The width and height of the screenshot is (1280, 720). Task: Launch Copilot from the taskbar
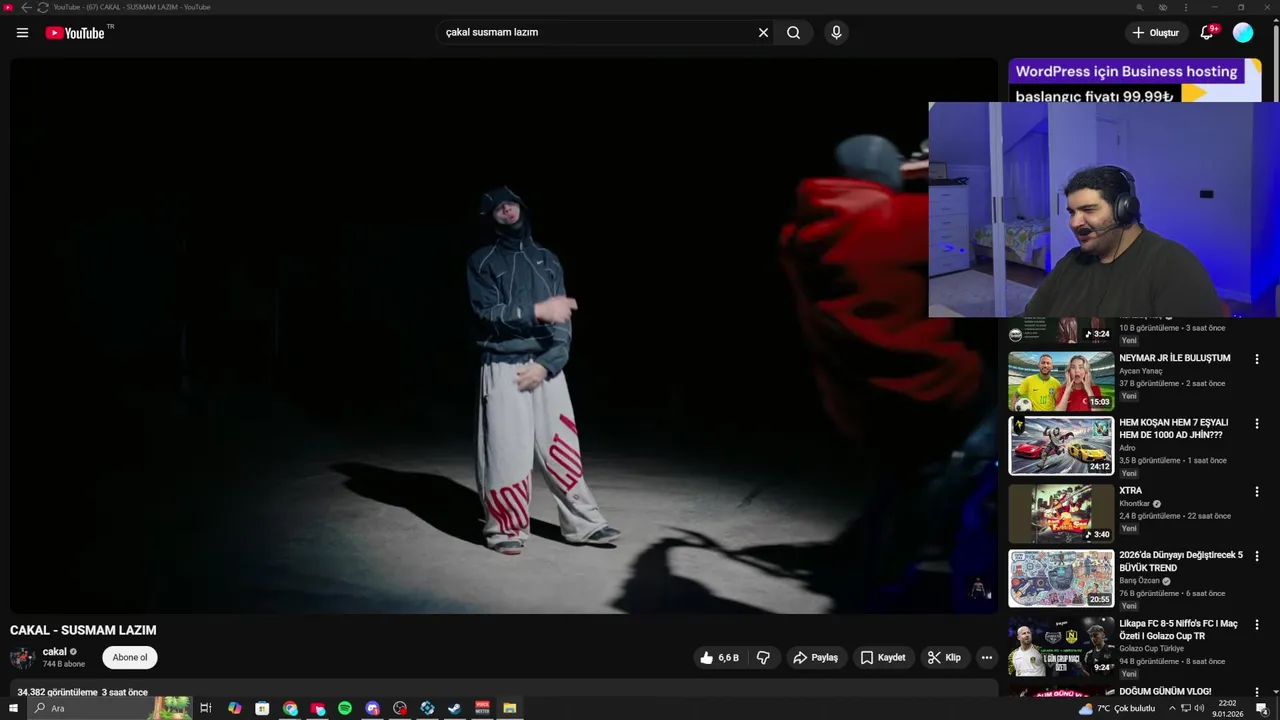tap(235, 708)
